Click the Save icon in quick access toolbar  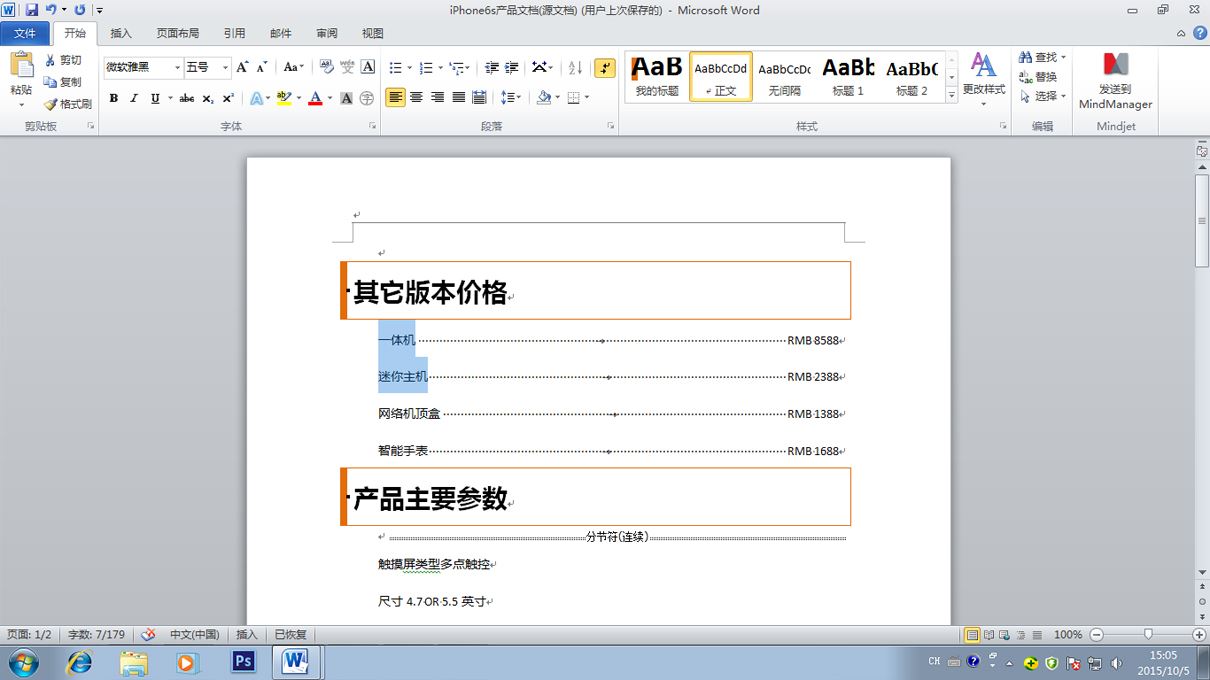point(32,10)
